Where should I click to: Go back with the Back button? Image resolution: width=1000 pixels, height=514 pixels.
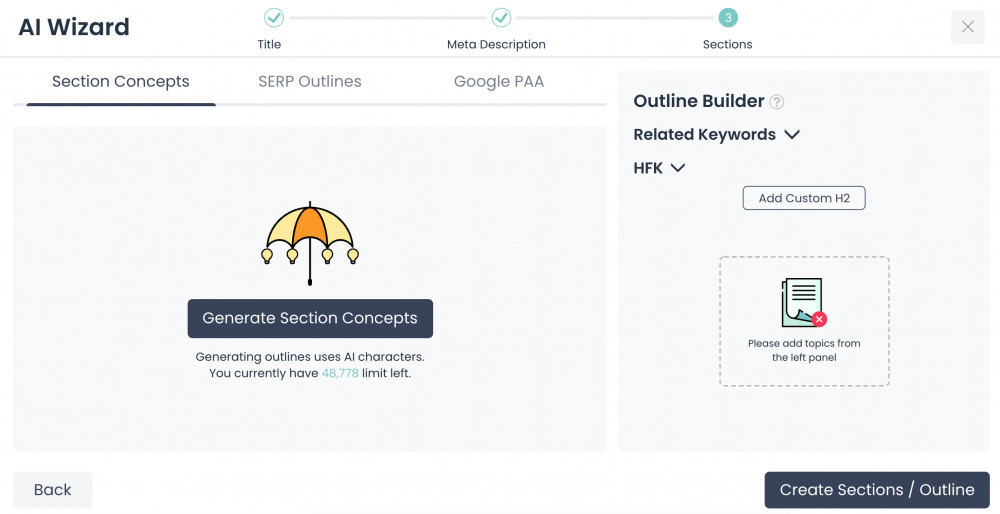pos(52,490)
